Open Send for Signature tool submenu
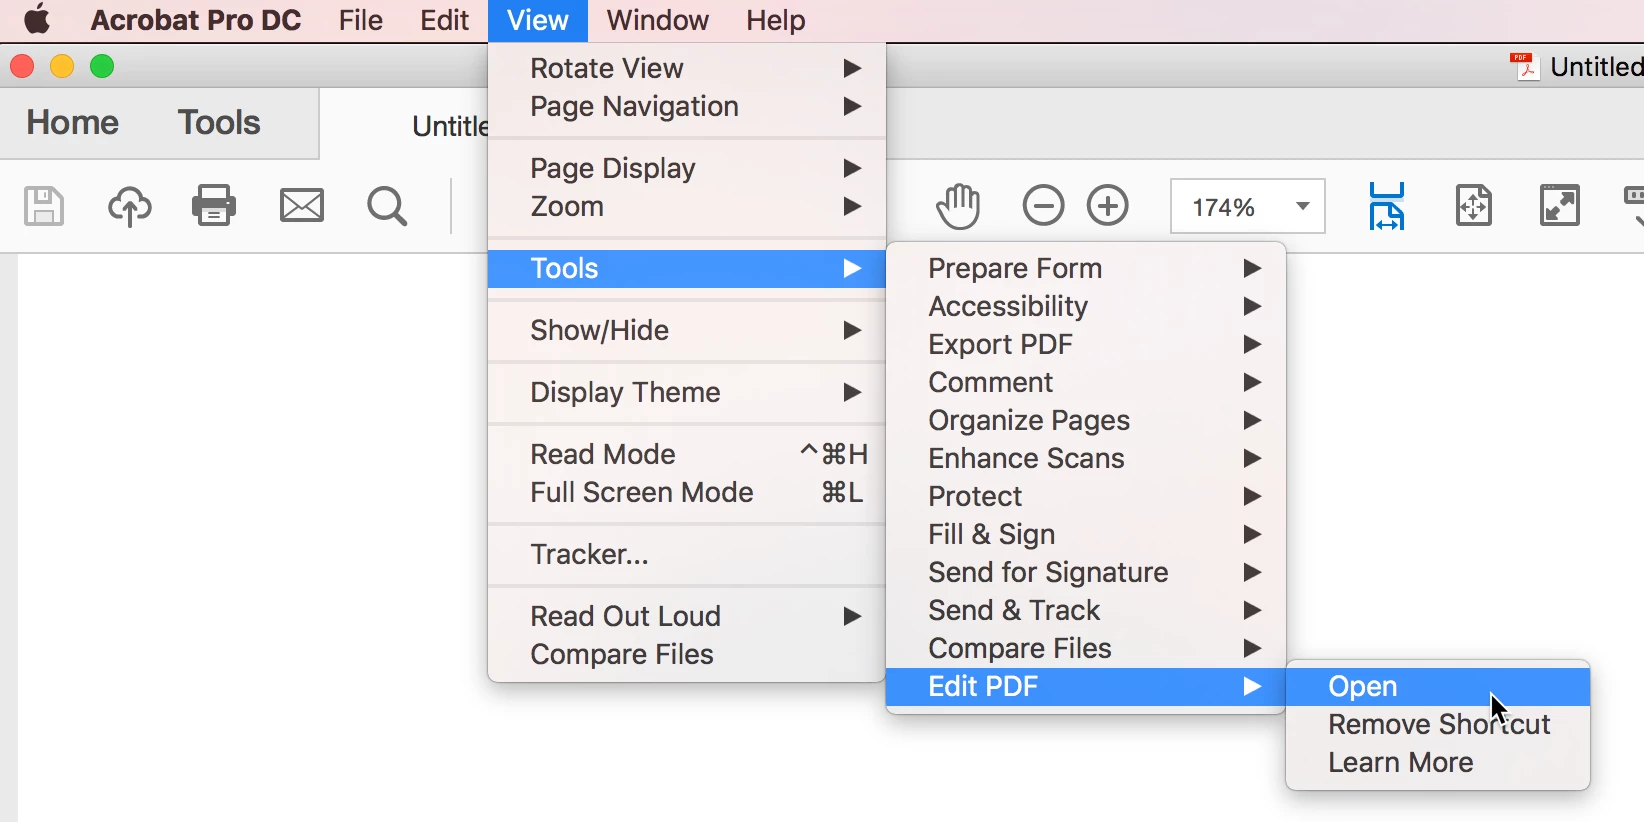 coord(1086,572)
